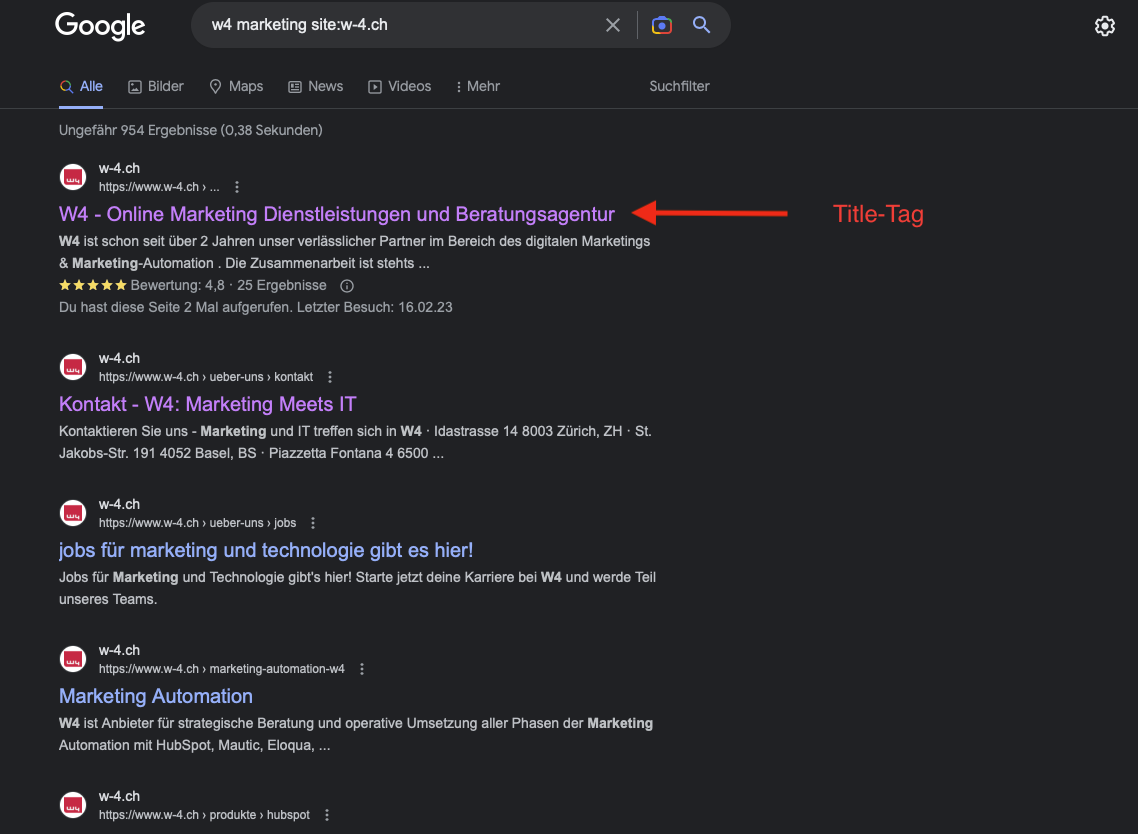
Task: Open settings via the gear icon
Action: coord(1105,26)
